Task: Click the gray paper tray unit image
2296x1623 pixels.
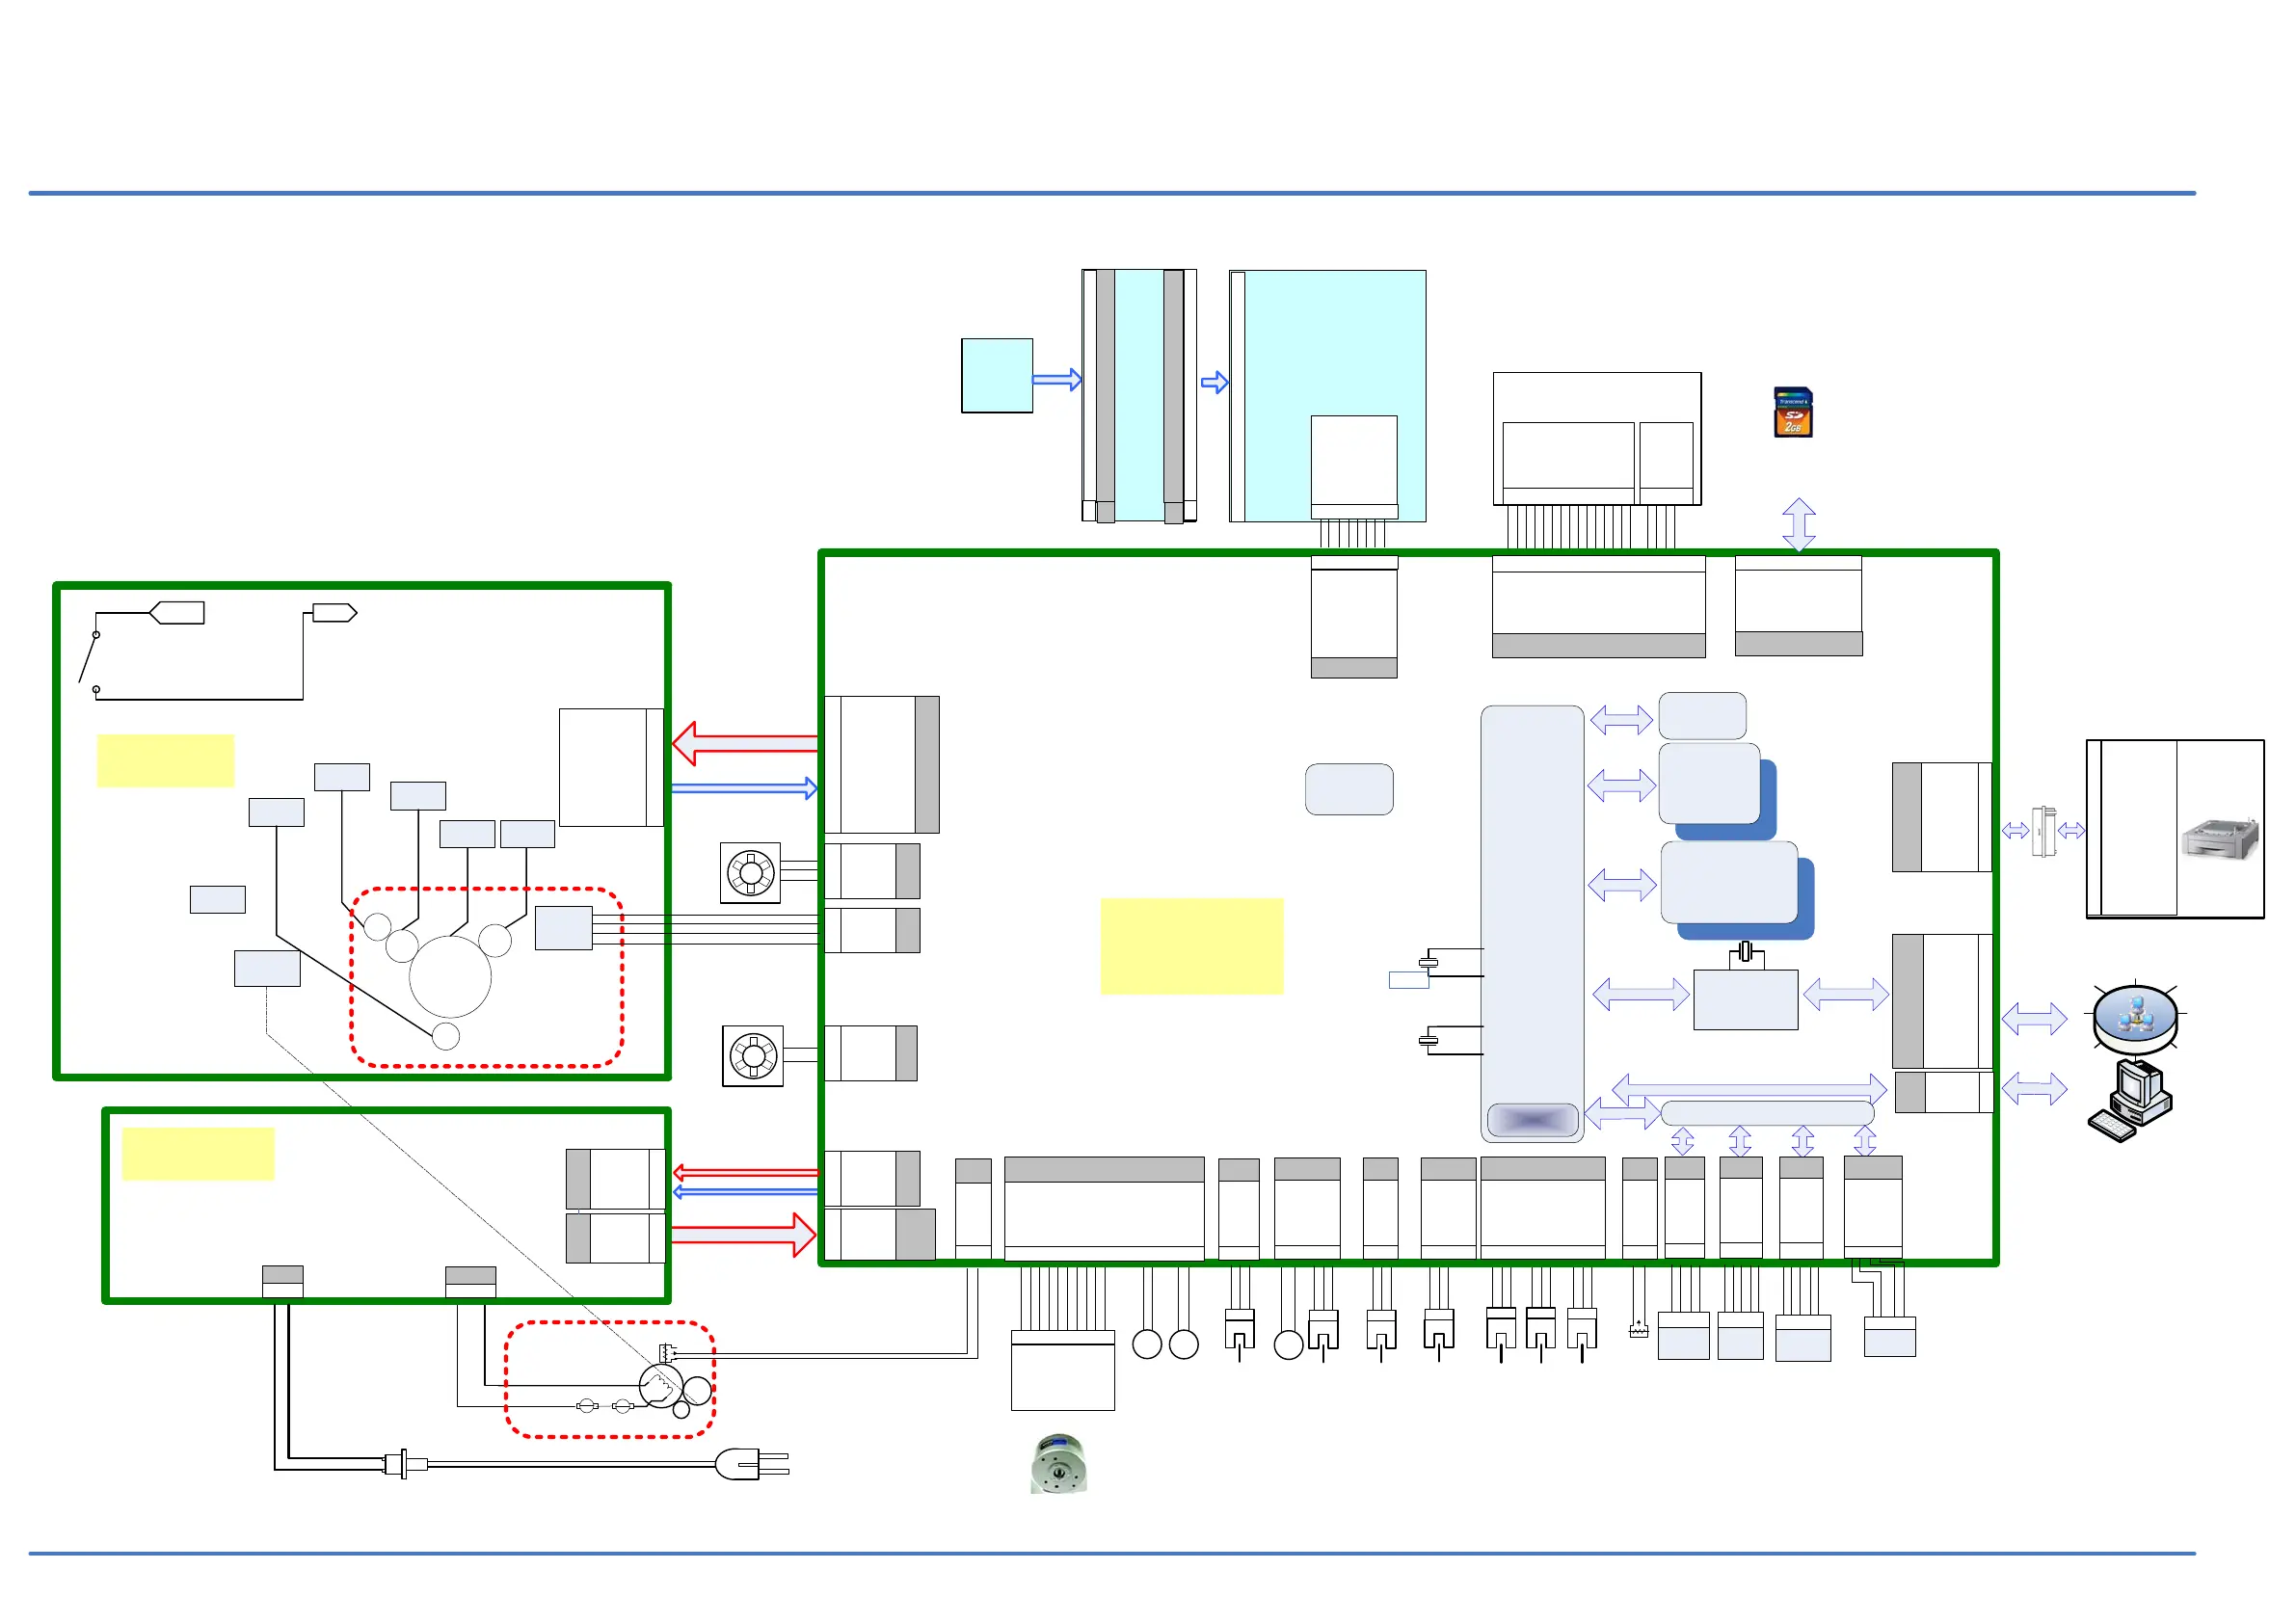Action: pos(2219,838)
